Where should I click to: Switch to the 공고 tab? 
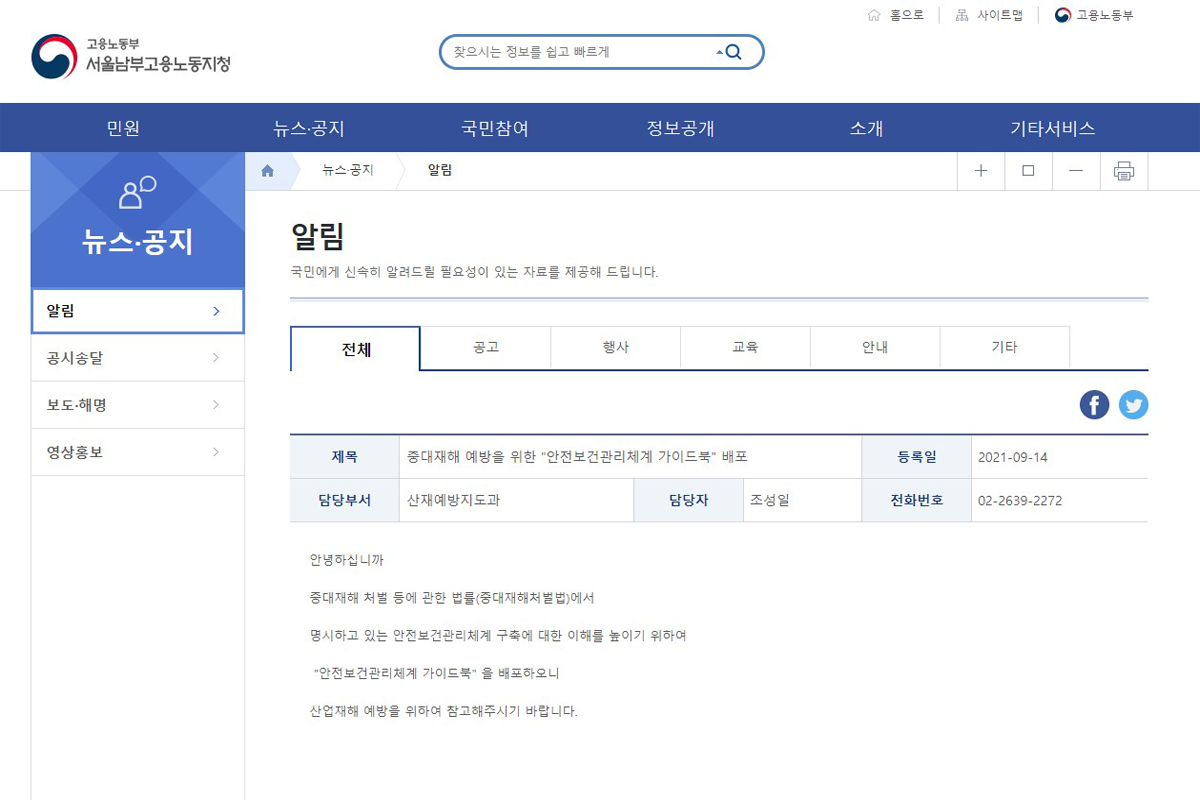[485, 348]
